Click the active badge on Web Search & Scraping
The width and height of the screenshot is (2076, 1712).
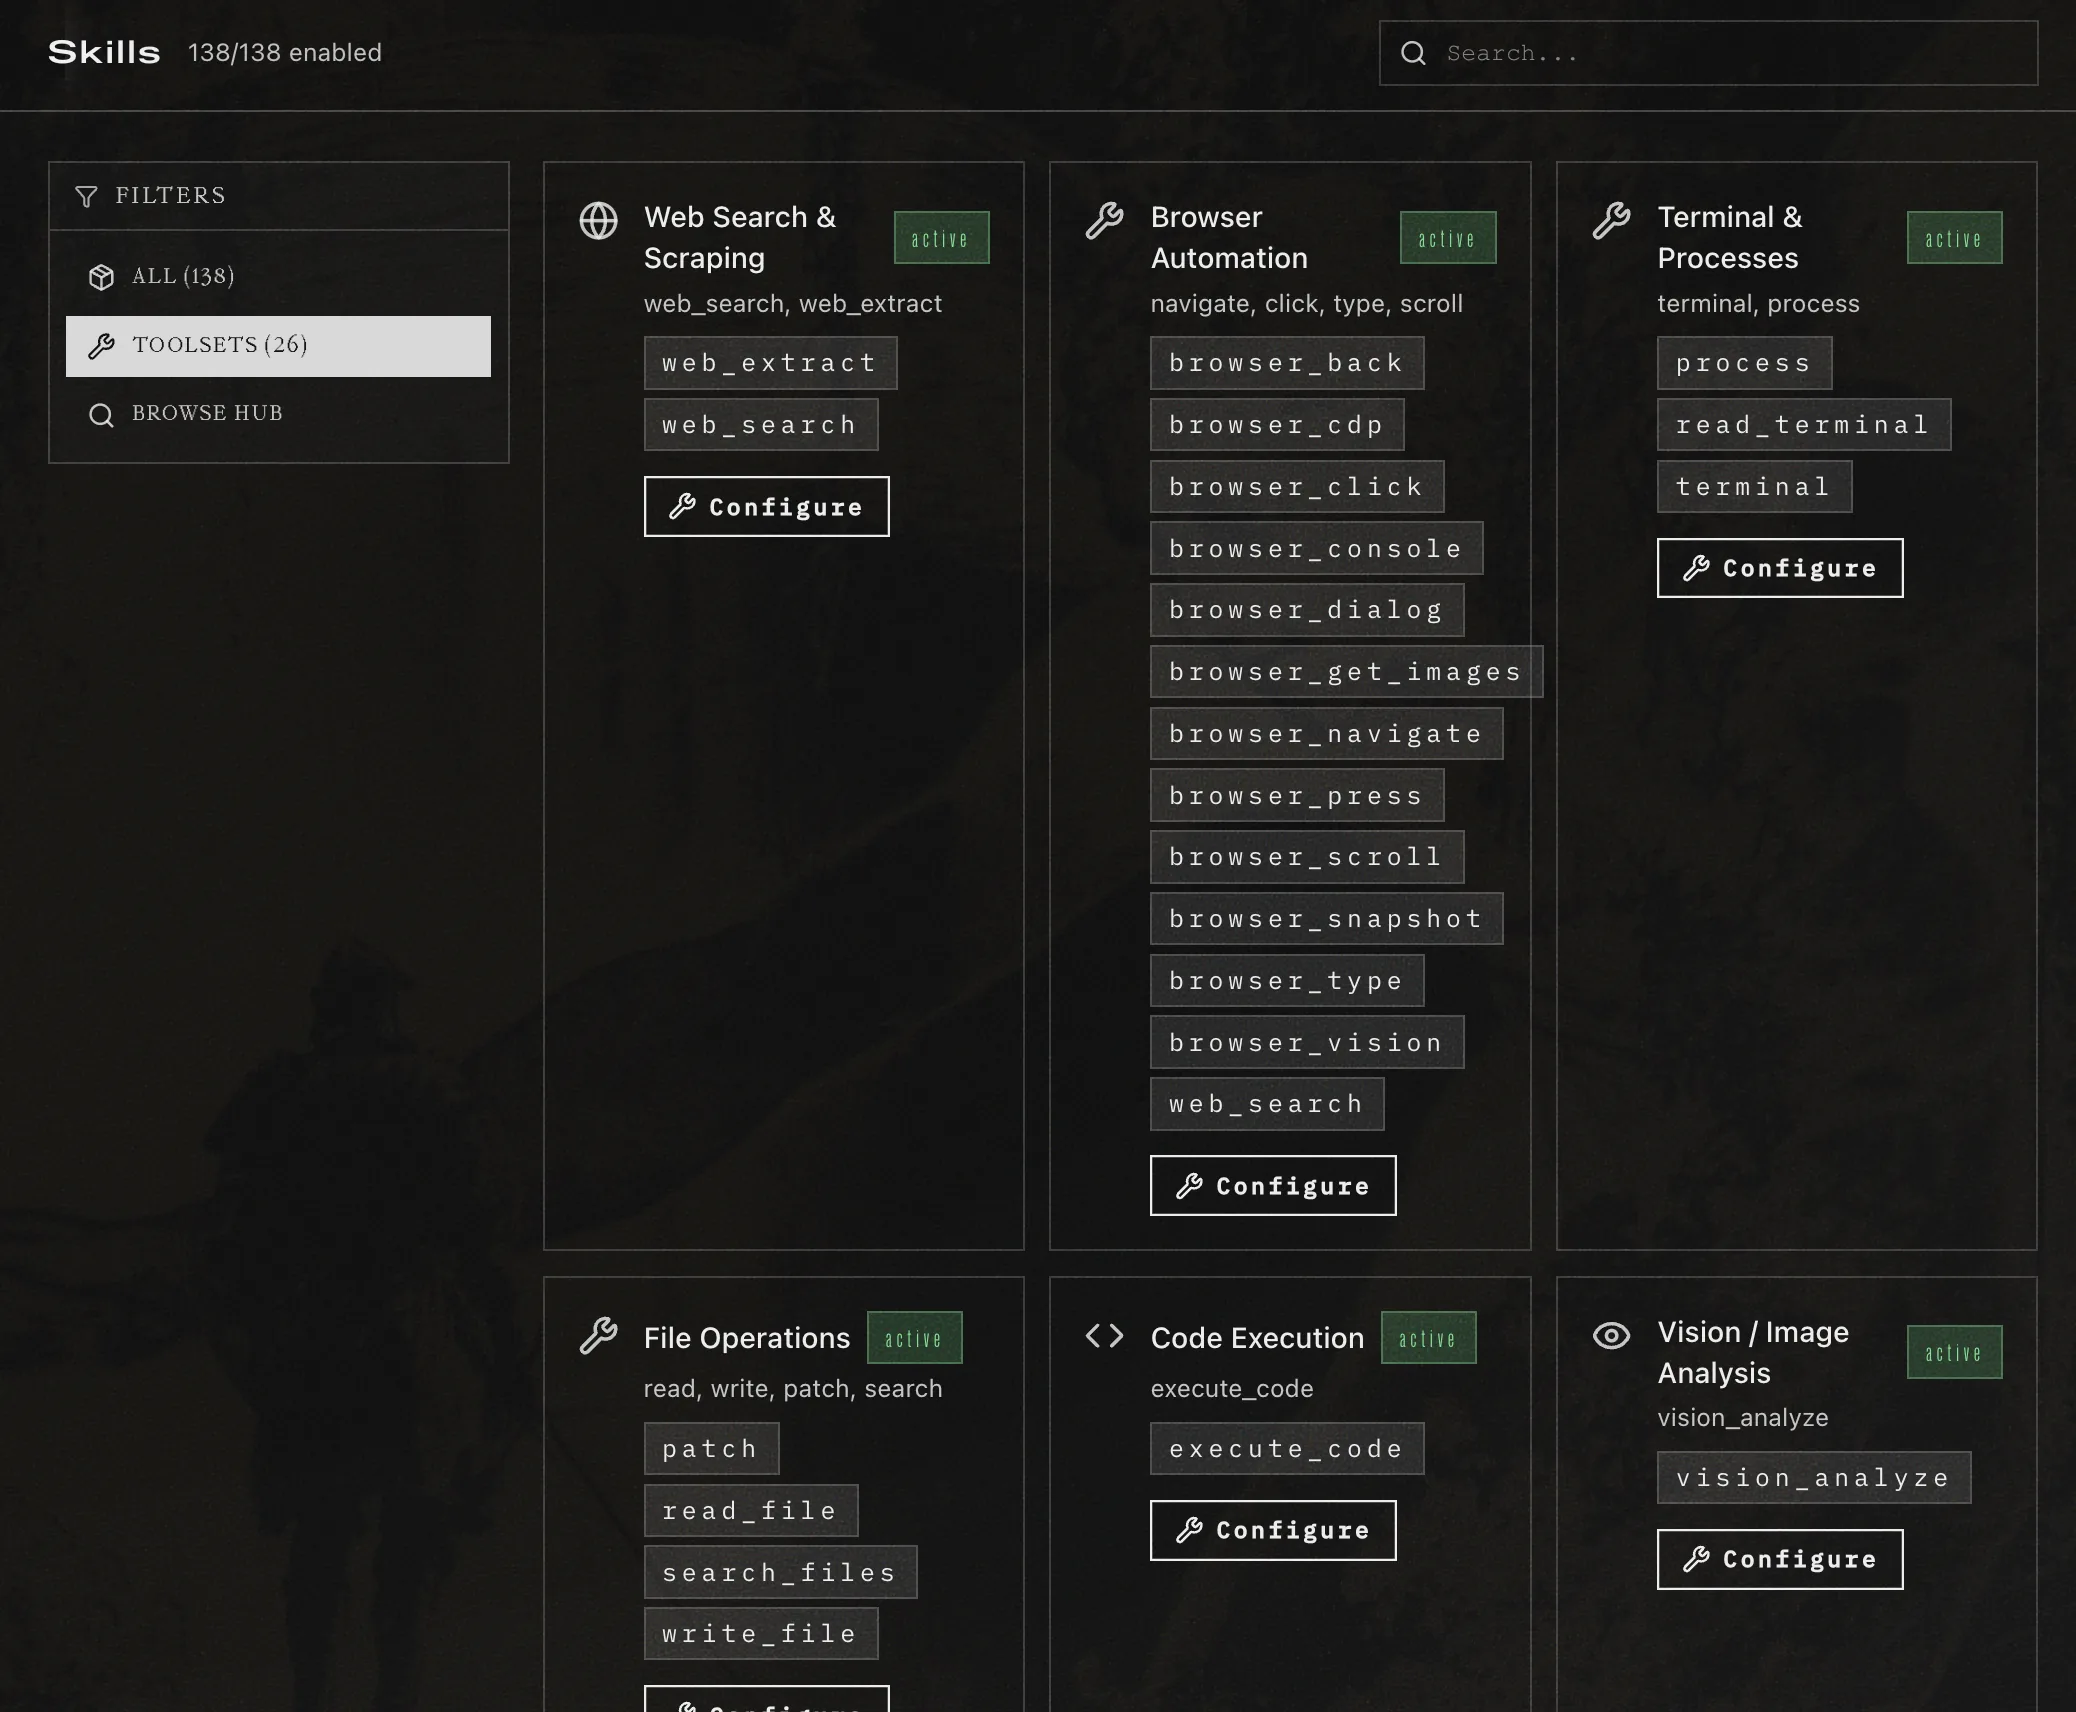[x=941, y=238]
